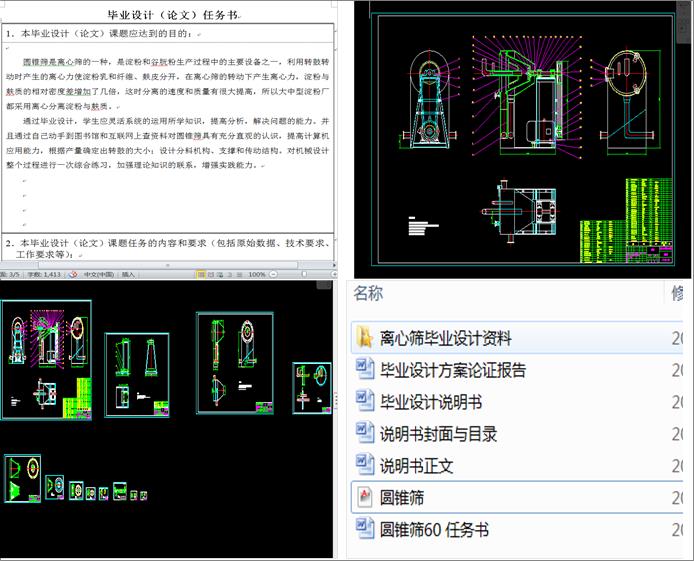Select the Word icon beside 毕业设计说明书

pos(365,401)
